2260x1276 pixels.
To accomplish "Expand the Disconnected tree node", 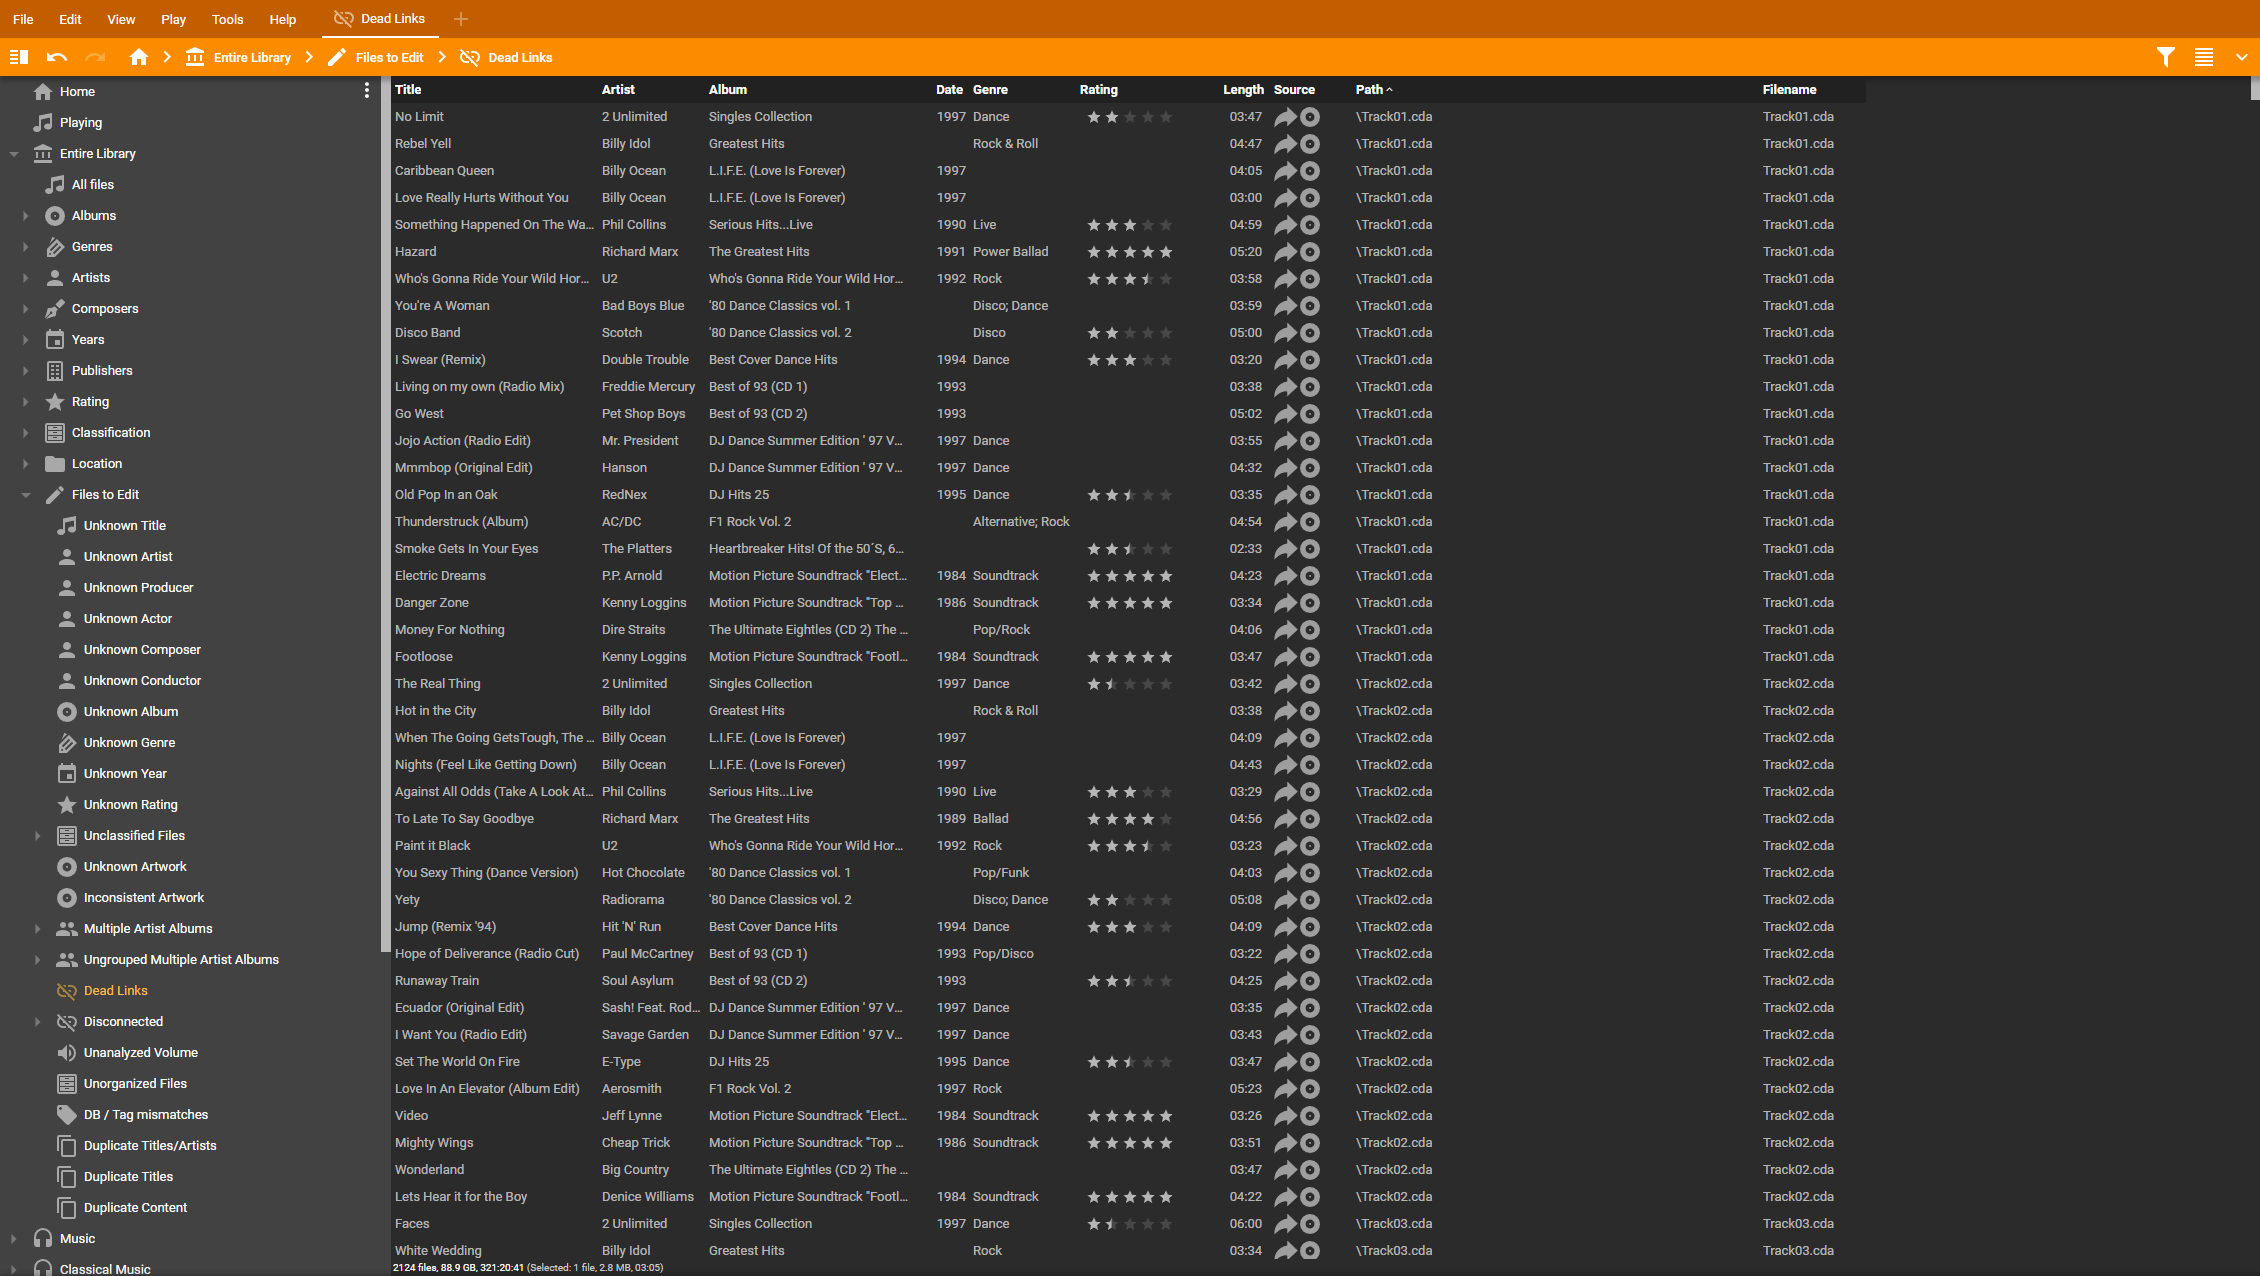I will pos(38,1022).
